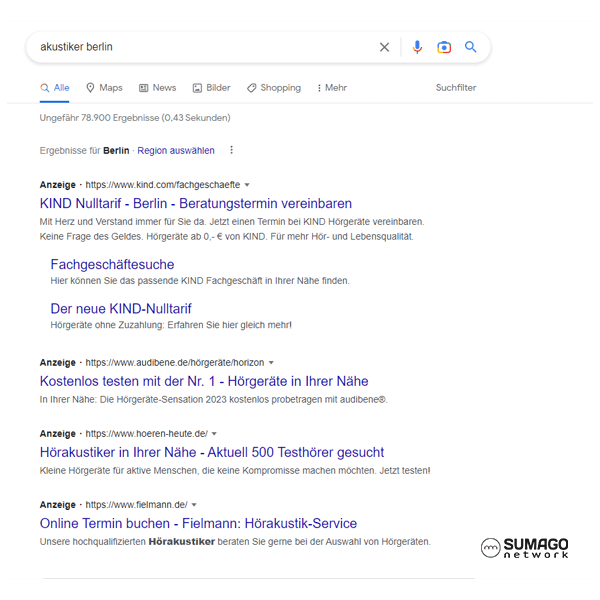Open the Fachgeschäftesuche sitelink
Image resolution: width=600 pixels, height=600 pixels.
(x=112, y=264)
